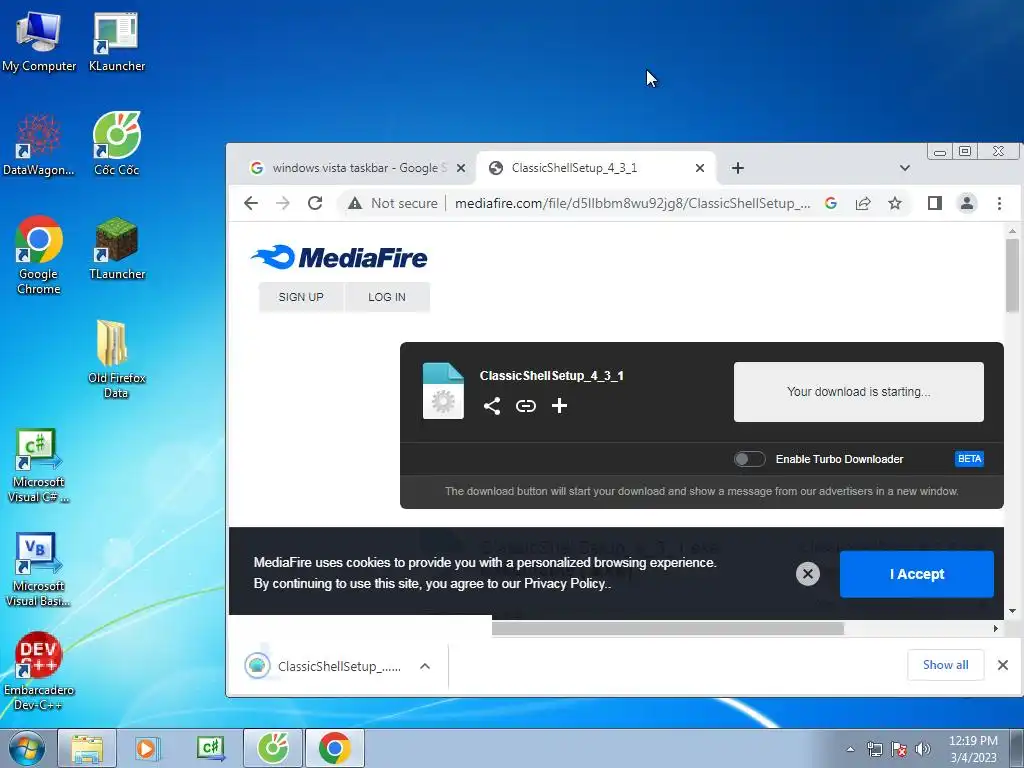Click the I Accept cookies button

pyautogui.click(x=916, y=574)
